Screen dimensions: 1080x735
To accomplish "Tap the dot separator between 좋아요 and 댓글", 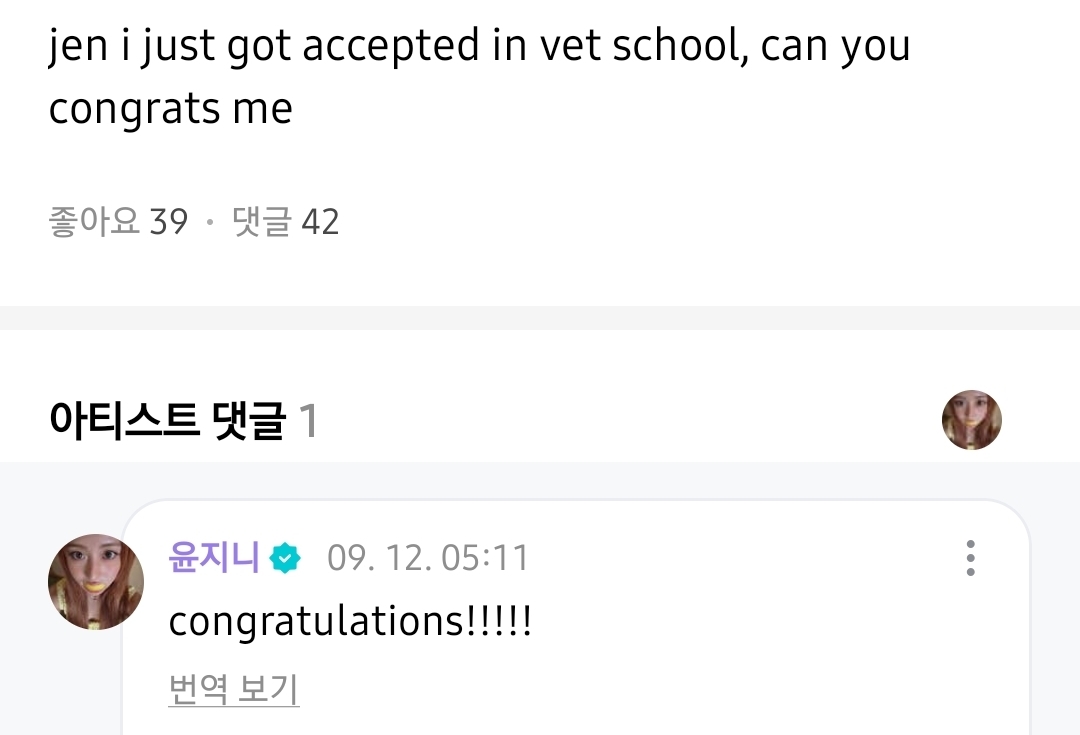I will (x=209, y=222).
